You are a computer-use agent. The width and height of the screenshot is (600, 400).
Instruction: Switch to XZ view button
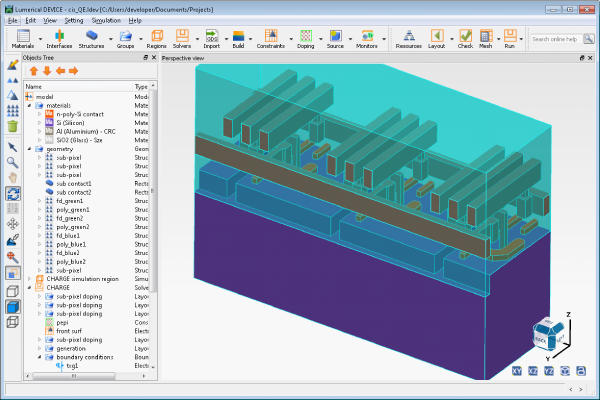(533, 371)
